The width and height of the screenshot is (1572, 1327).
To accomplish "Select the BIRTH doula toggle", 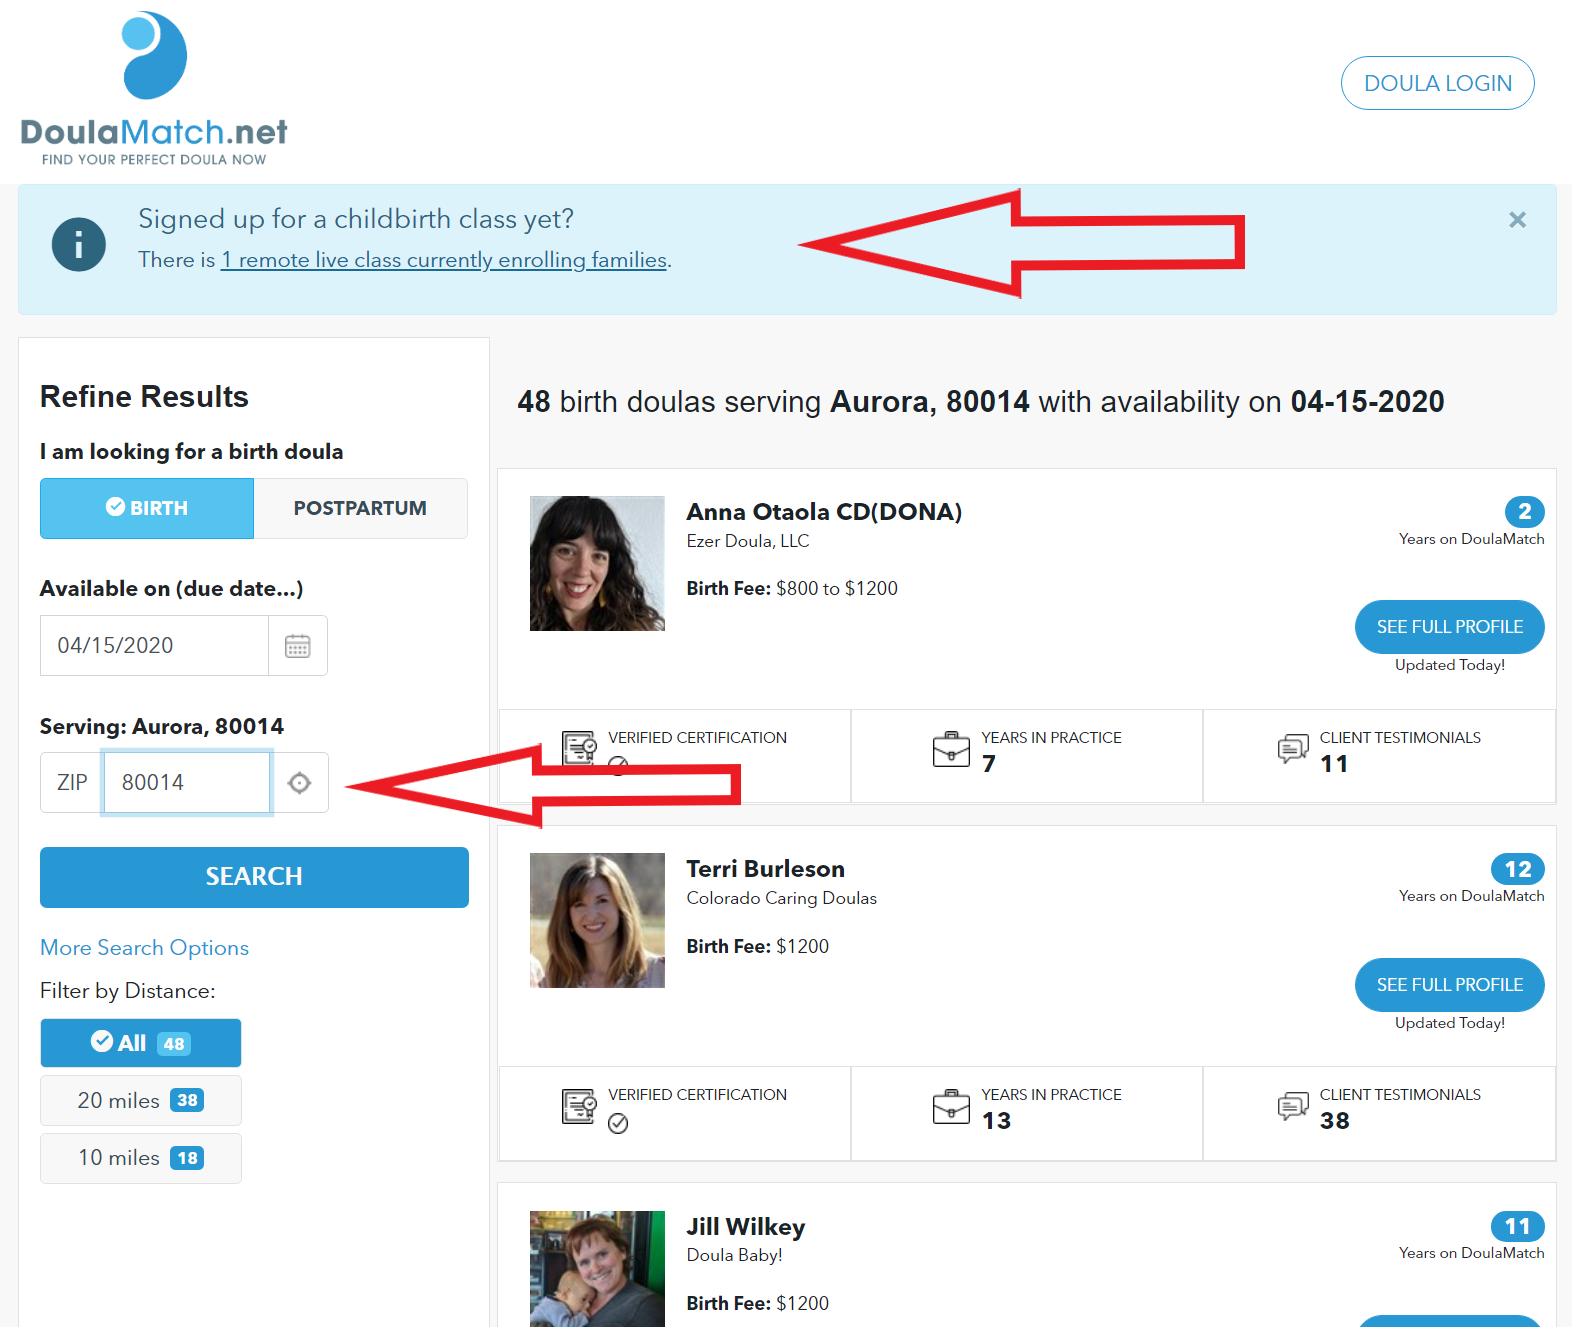I will 147,508.
